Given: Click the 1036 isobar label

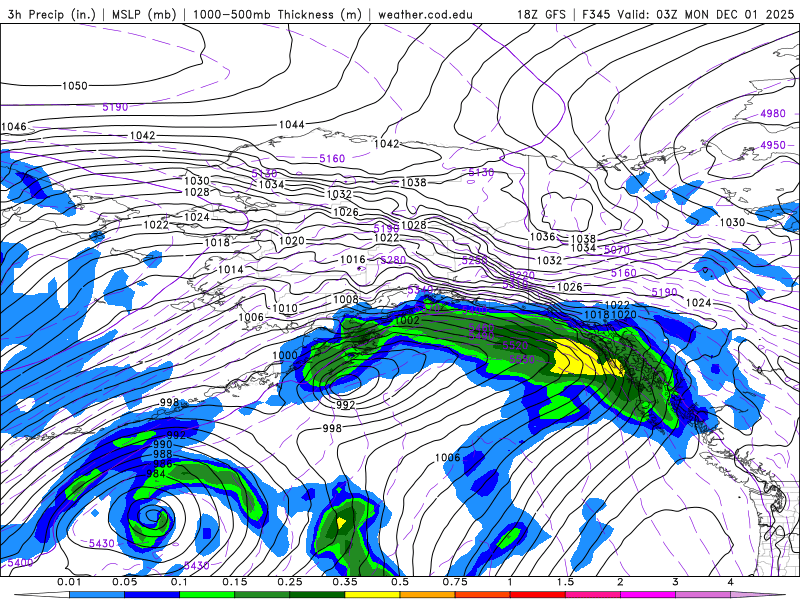Looking at the screenshot, I should coord(542,237).
